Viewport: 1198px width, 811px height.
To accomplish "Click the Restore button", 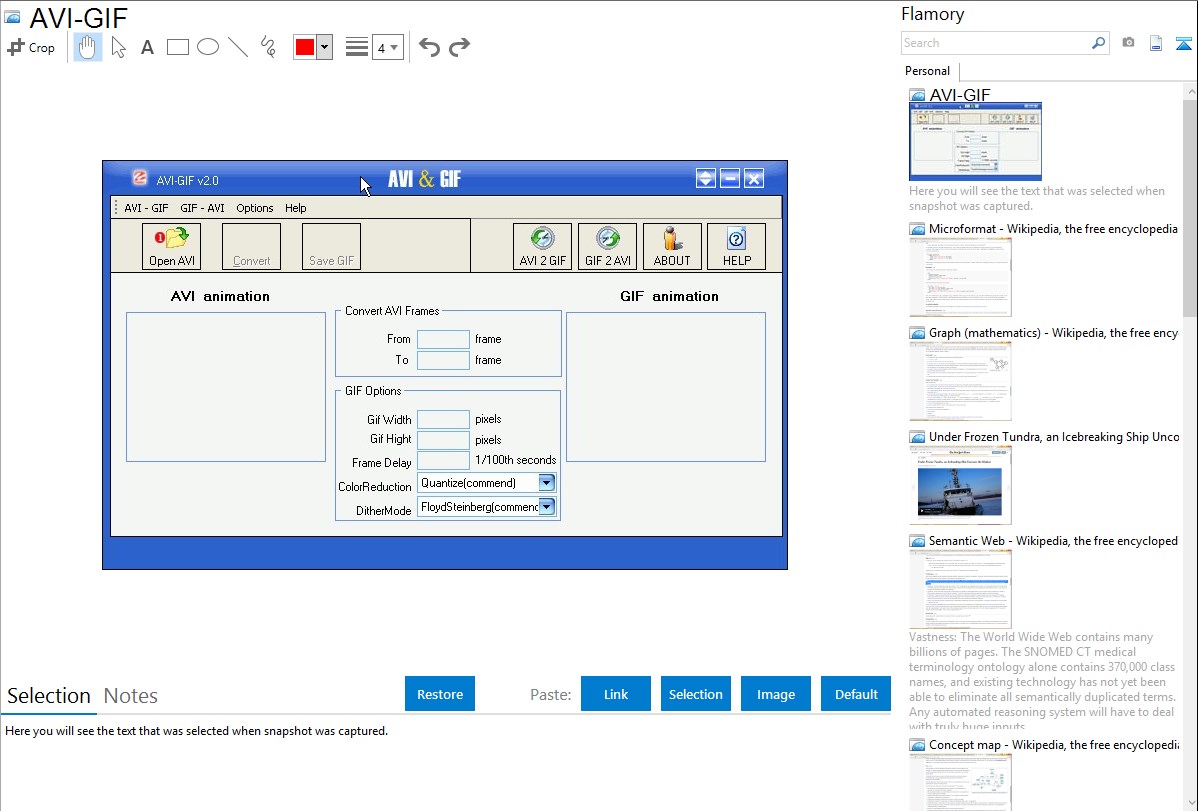I will tap(440, 694).
